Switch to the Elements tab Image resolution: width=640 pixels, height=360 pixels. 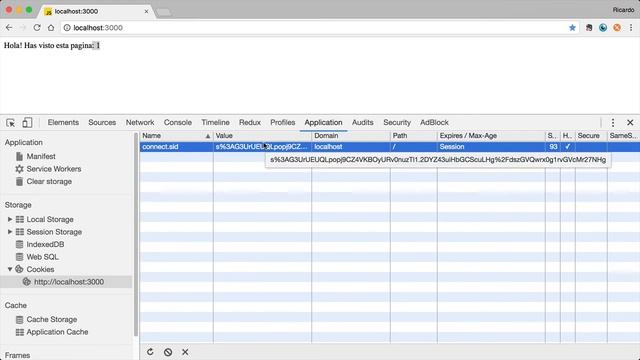(63, 122)
